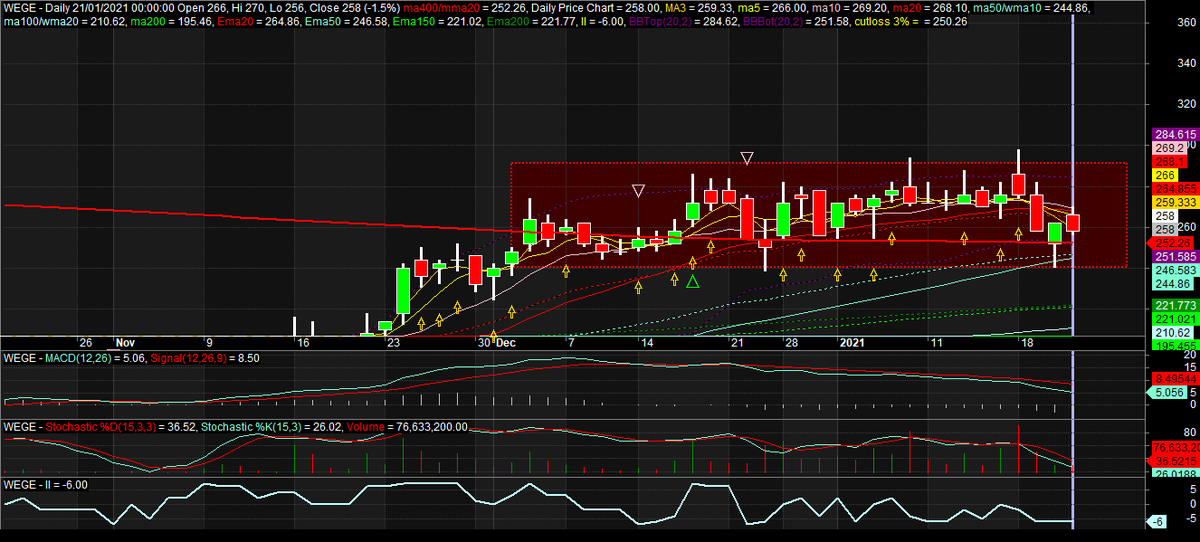Screen dimensions: 1200x542
Task: Select the orange 259.333 MA3 value label
Action: click(x=1175, y=201)
